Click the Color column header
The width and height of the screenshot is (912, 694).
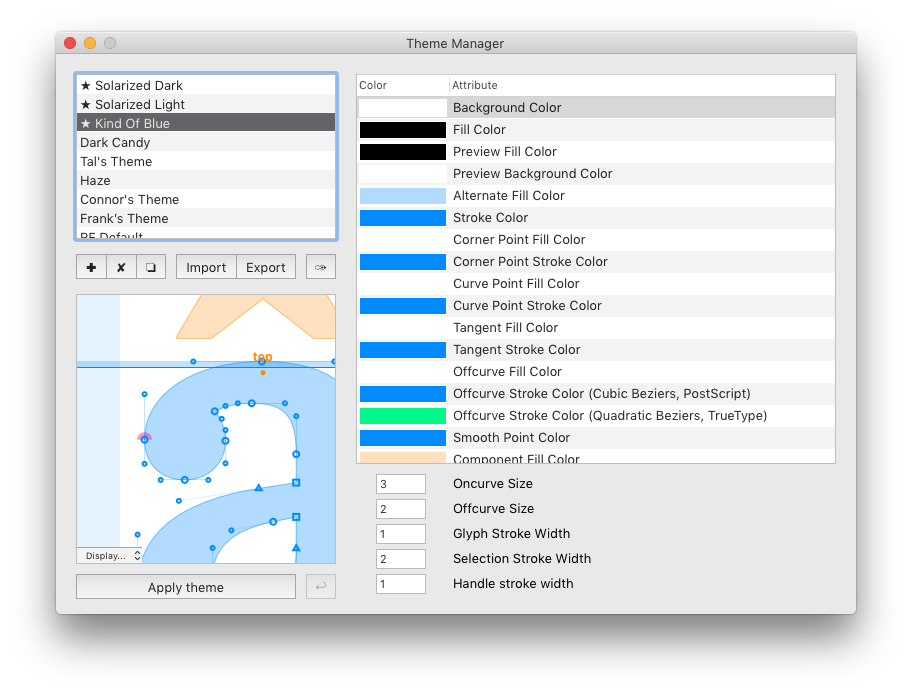point(402,85)
